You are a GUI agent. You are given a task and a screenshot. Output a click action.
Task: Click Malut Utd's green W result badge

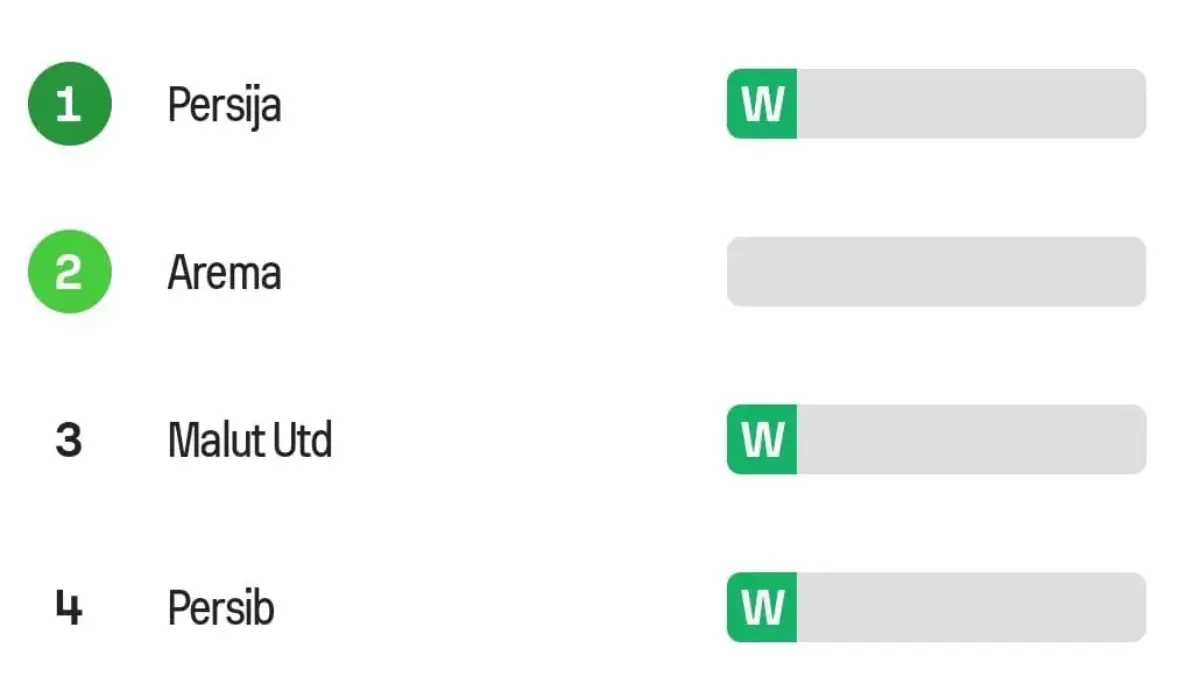(762, 440)
